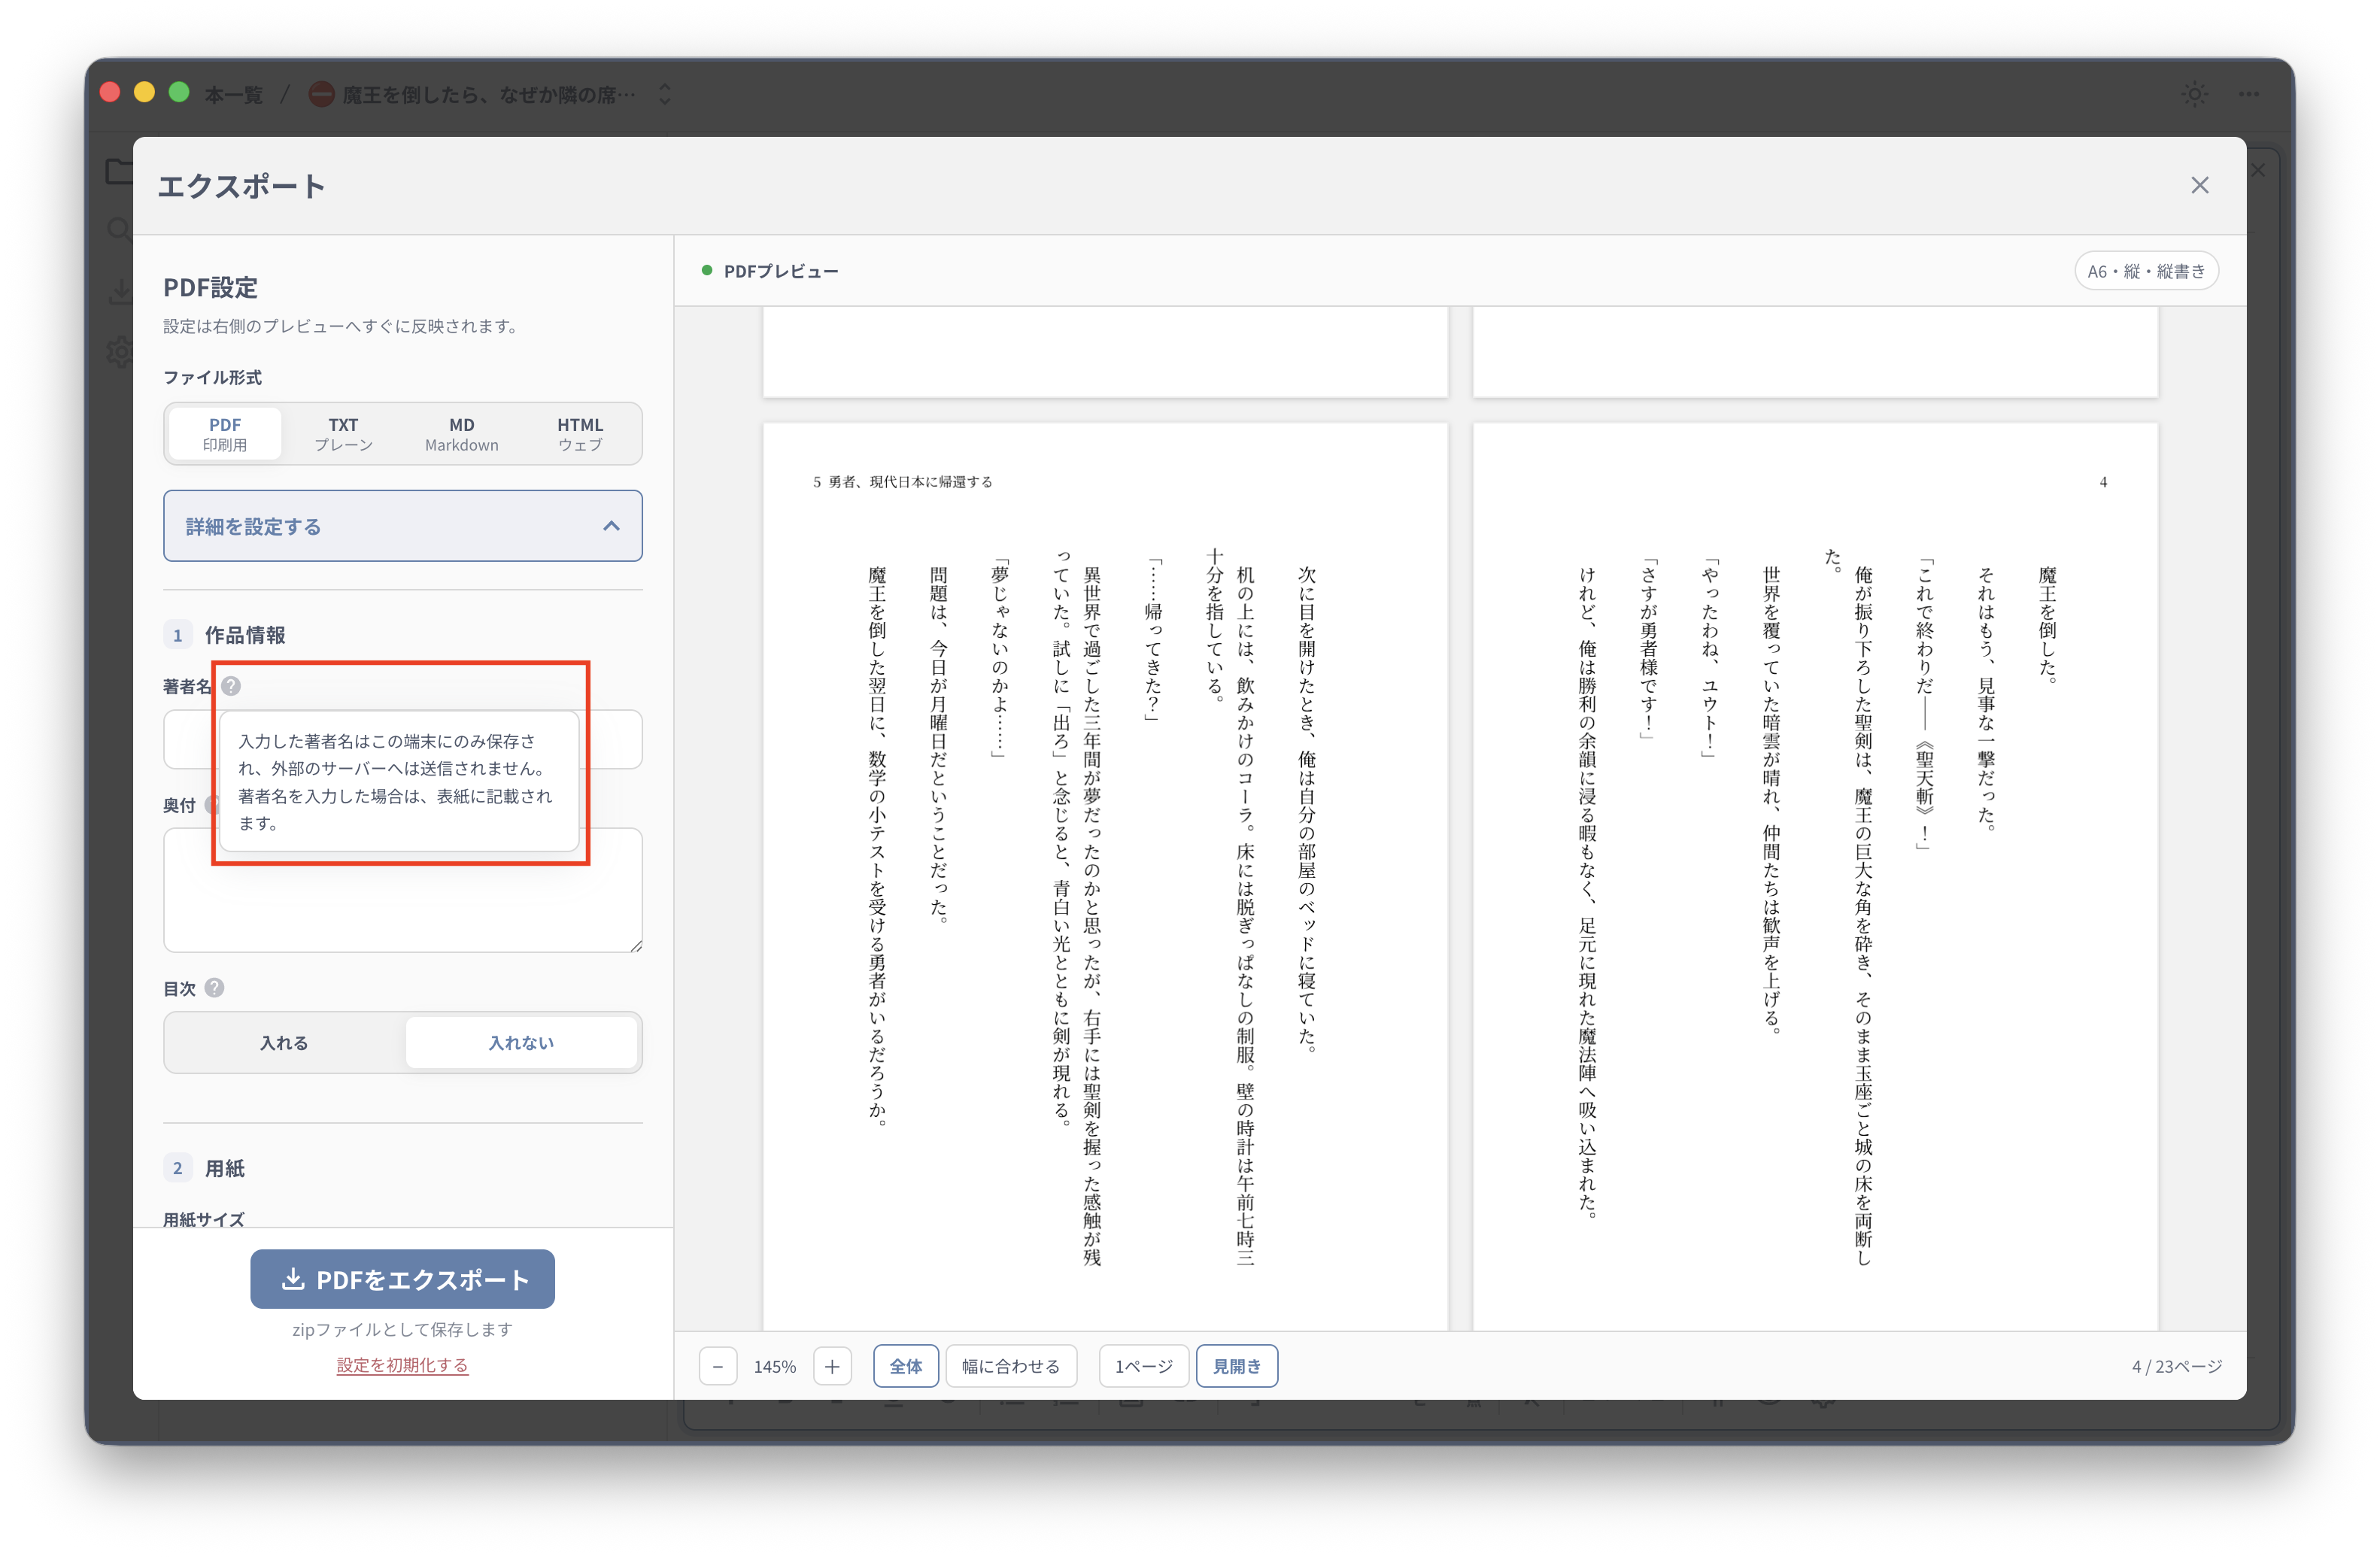Select PDF 印刷用 file format

point(225,434)
